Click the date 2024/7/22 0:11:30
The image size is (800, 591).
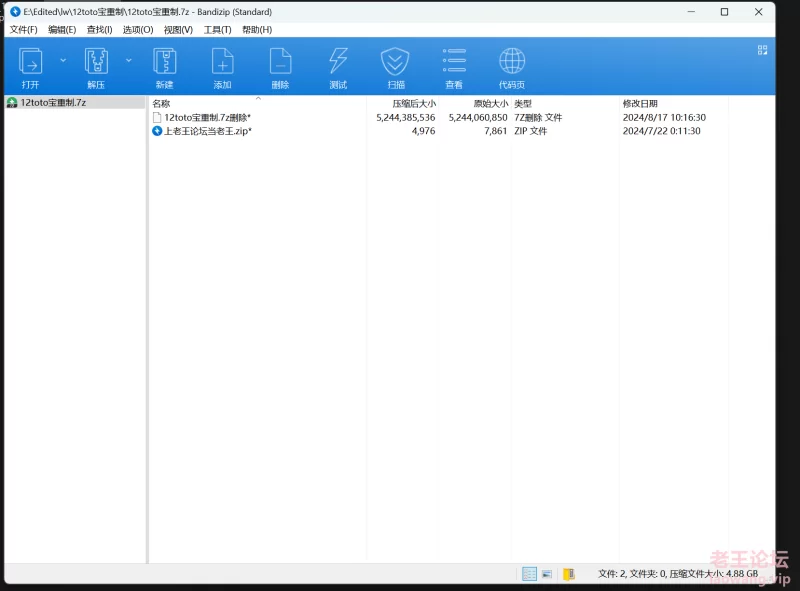[x=661, y=131]
